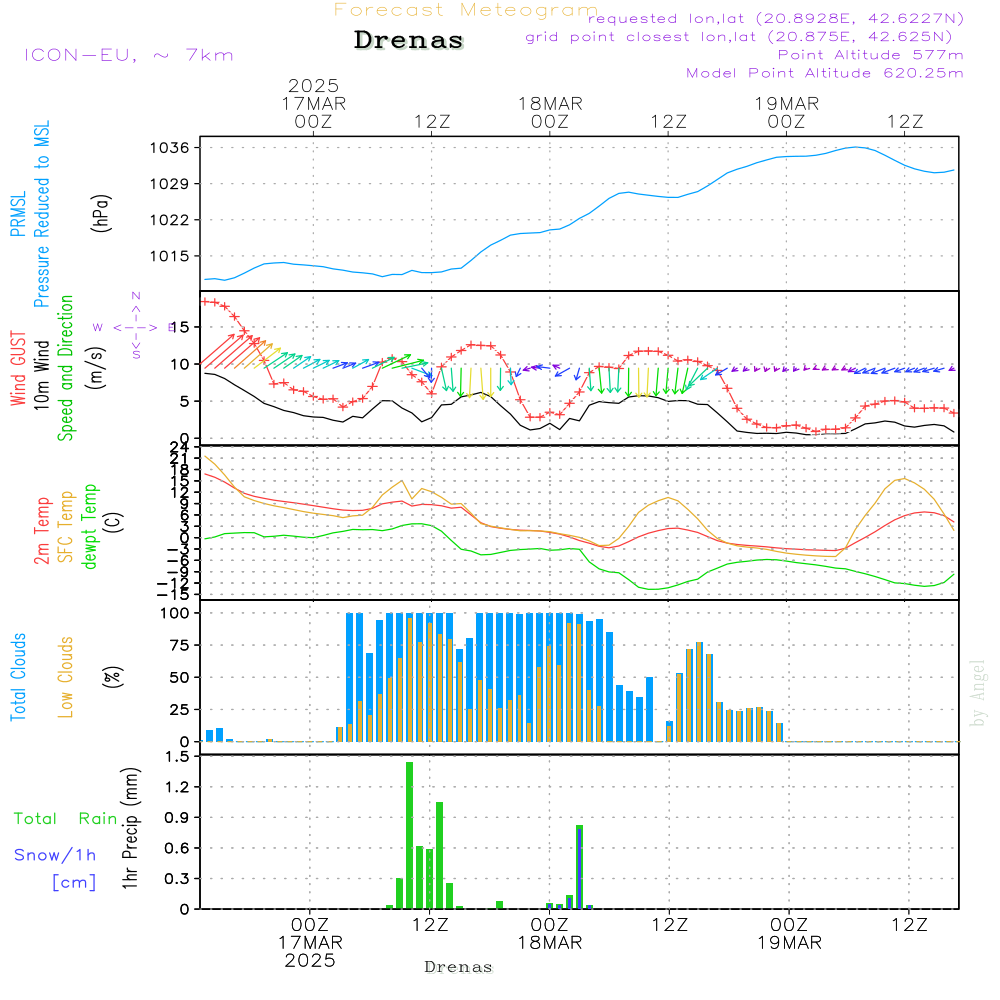
Task: Click the 'by Angel' vertical credit text
Action: pyautogui.click(x=977, y=693)
